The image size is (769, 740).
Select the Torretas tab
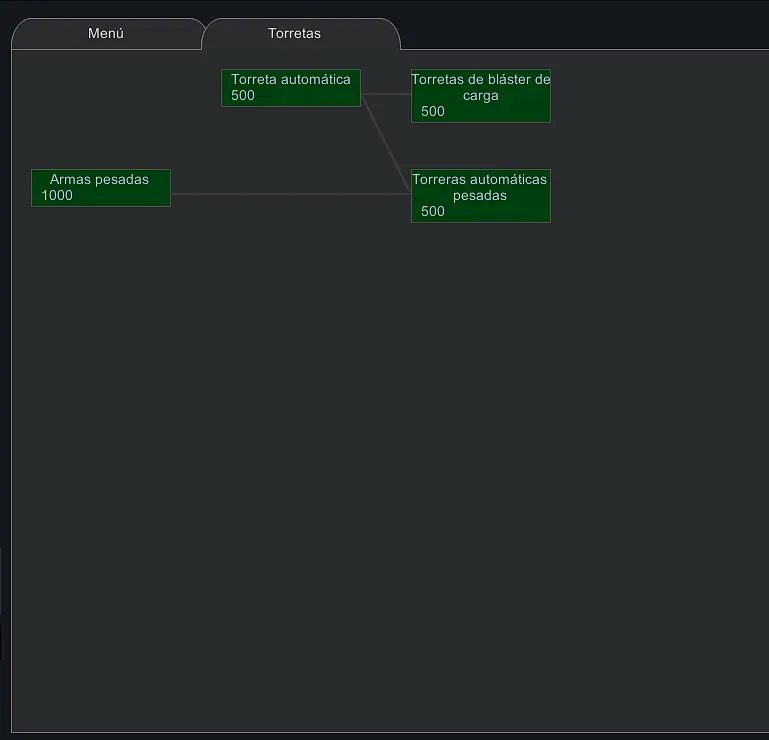point(295,34)
